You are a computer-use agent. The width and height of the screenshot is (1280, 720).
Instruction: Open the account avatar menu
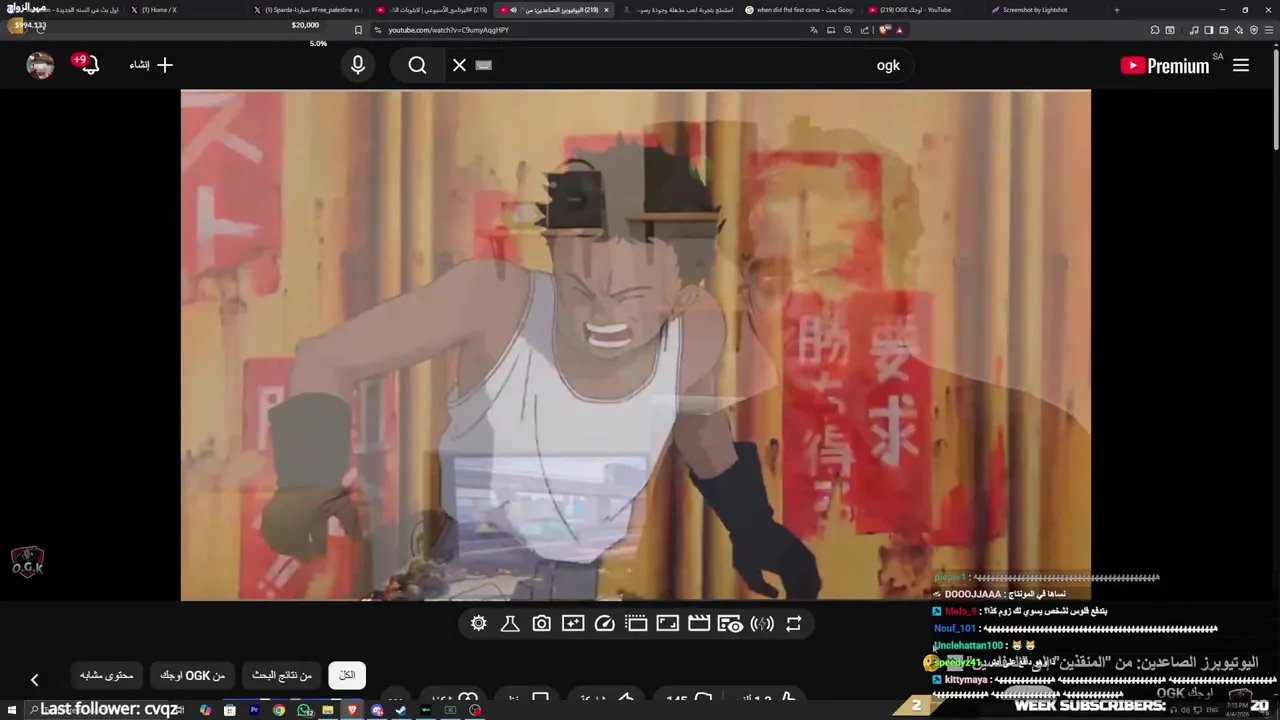click(x=40, y=65)
